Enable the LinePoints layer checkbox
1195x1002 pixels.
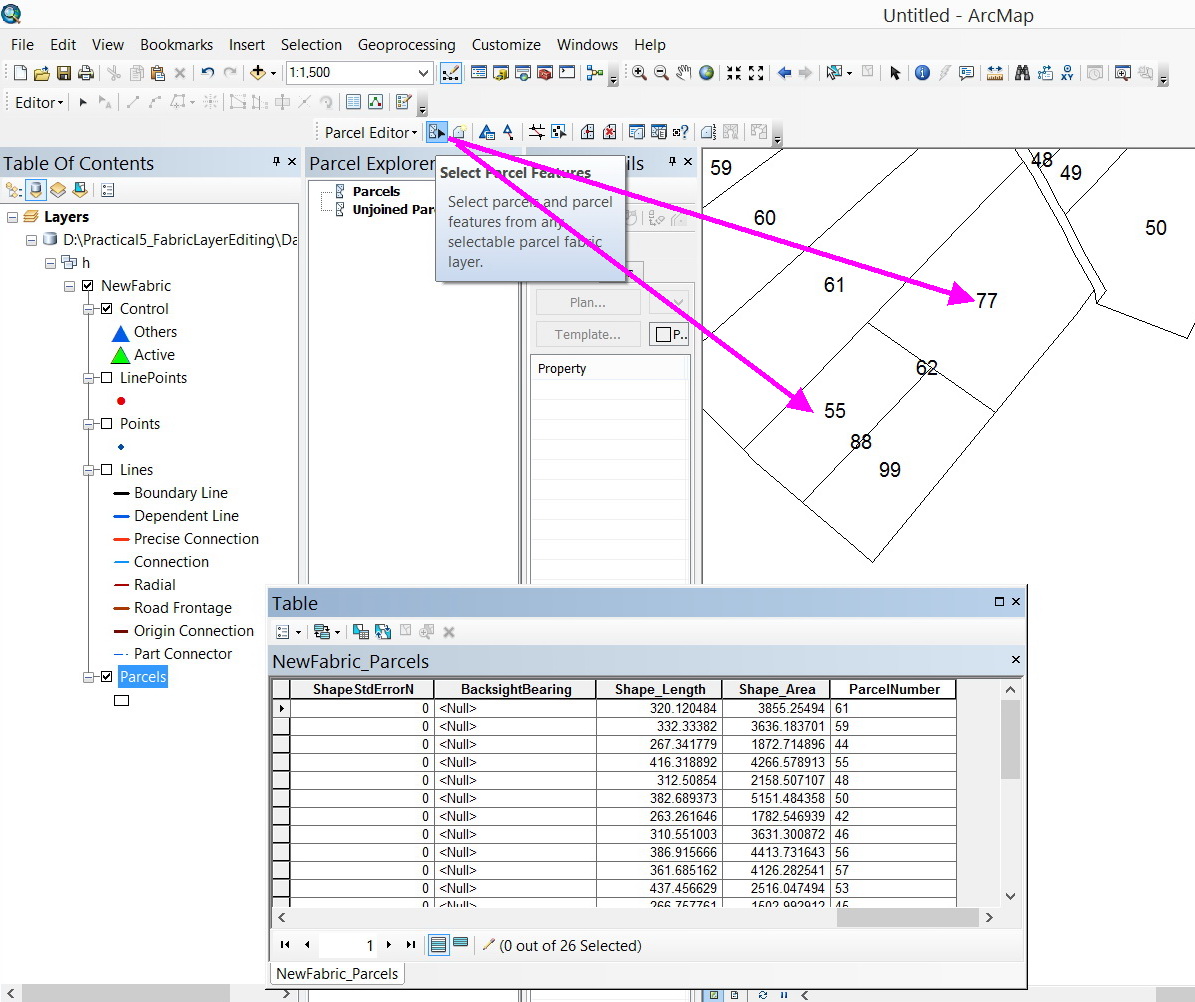coord(107,377)
